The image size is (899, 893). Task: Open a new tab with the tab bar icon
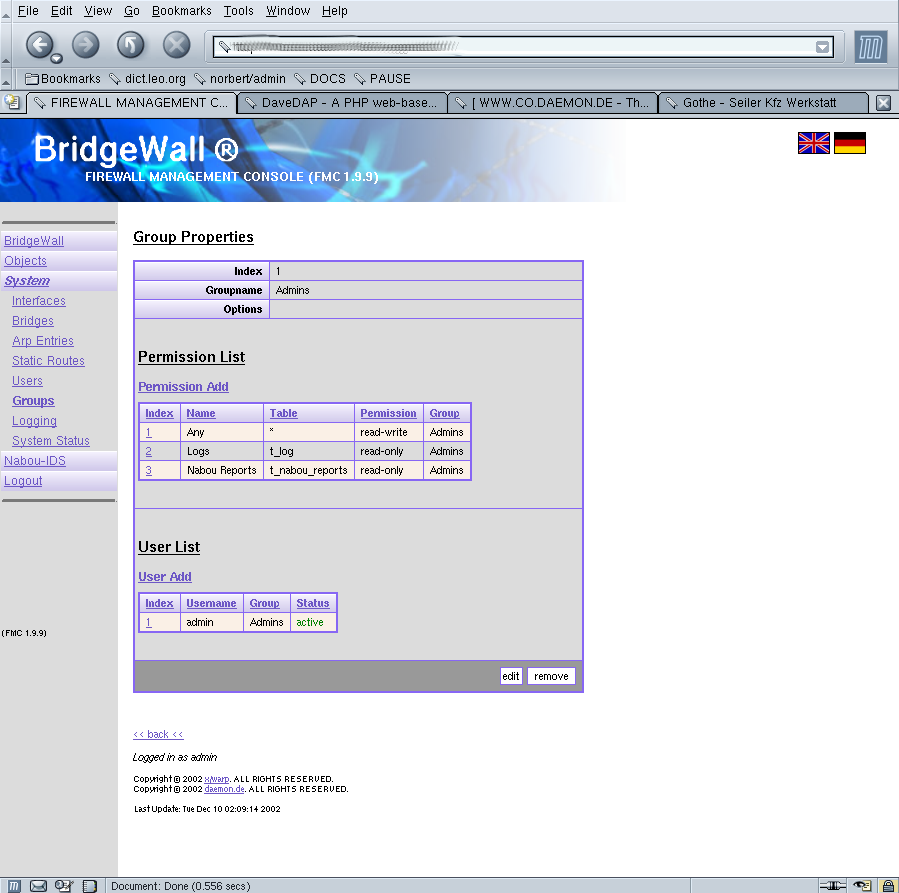pos(11,103)
